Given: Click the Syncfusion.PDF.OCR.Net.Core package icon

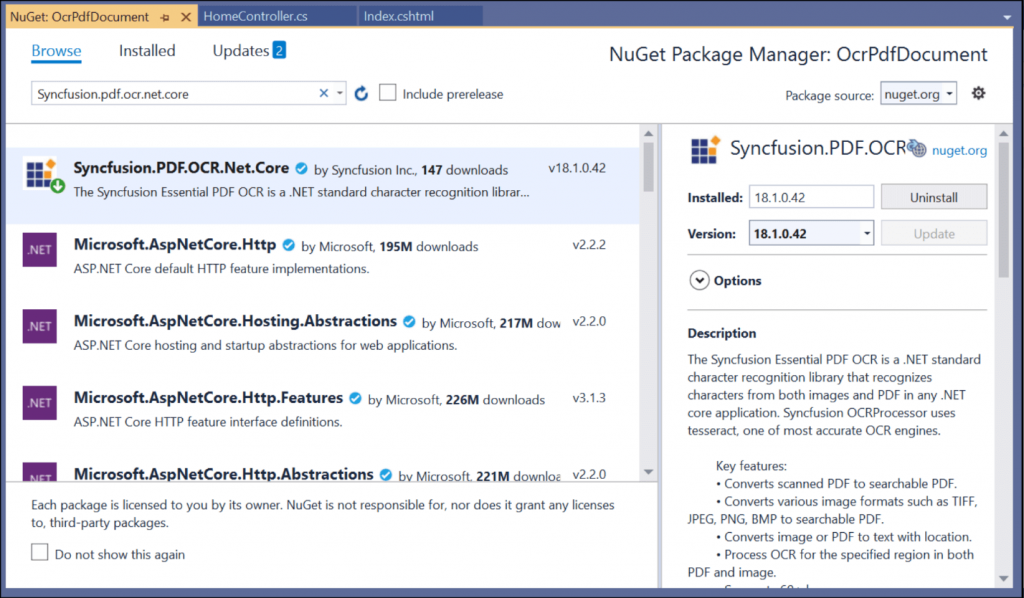Looking at the screenshot, I should (38, 175).
